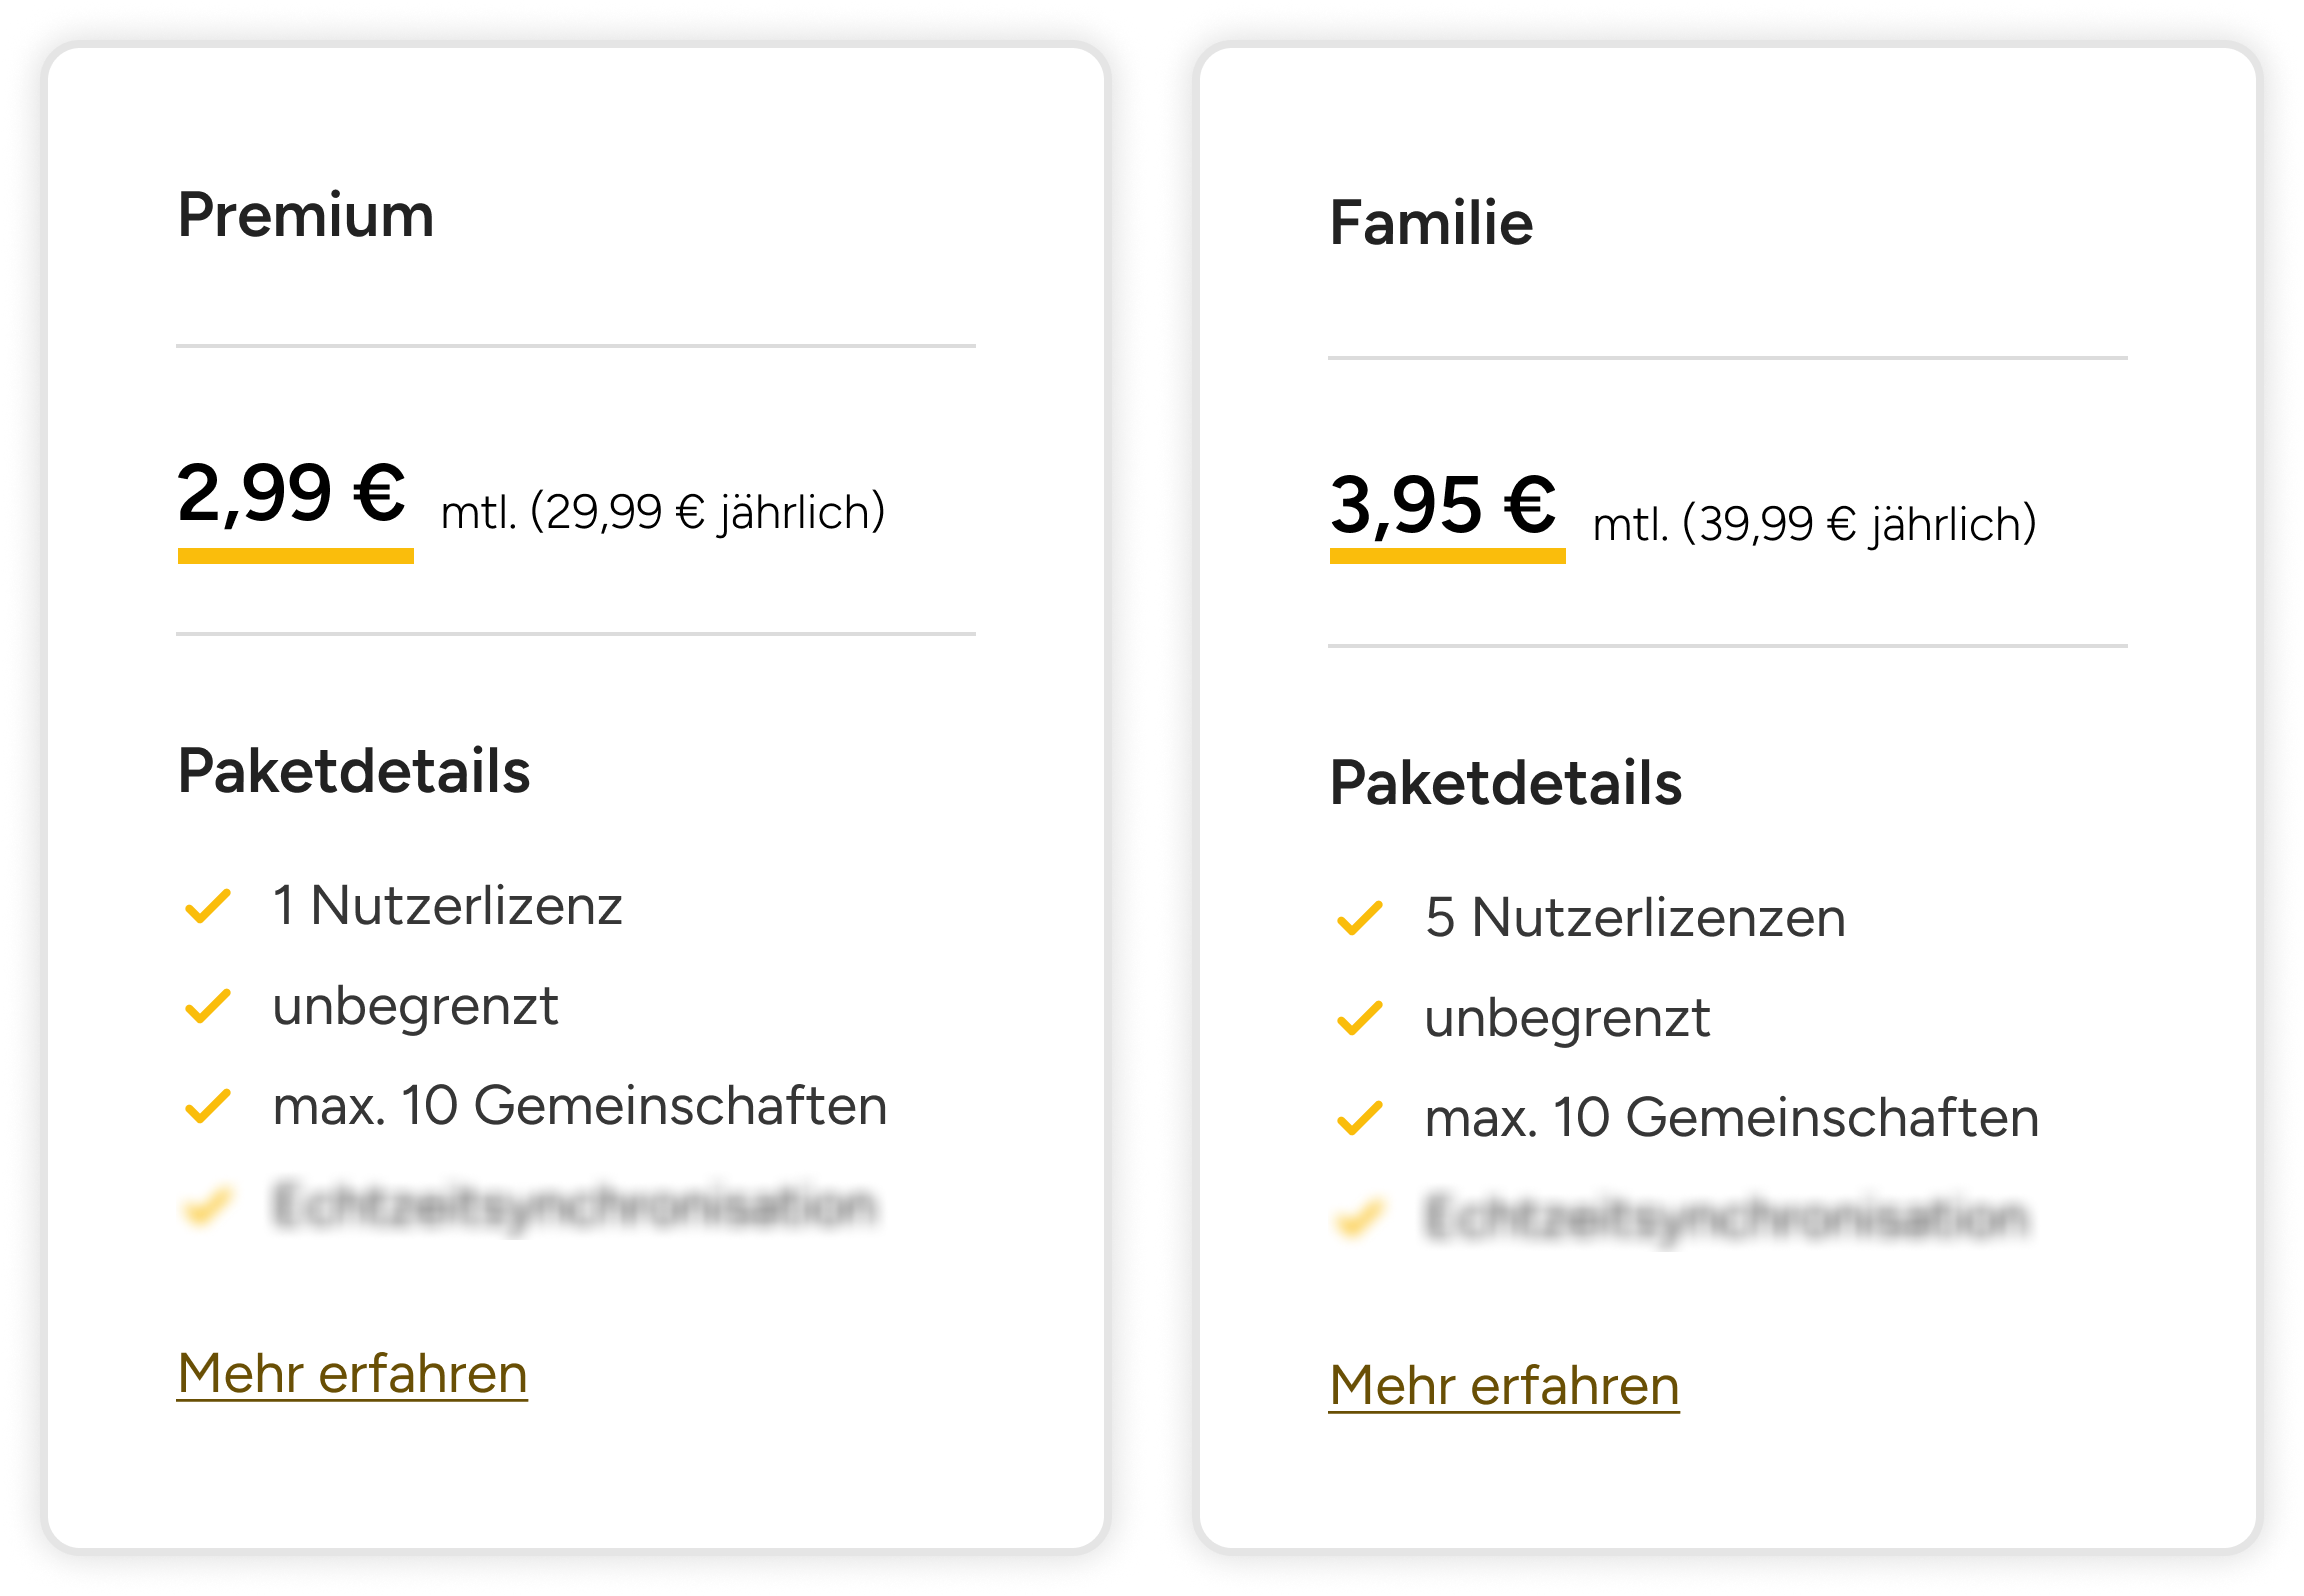Click the 39,99 € jährlich price note
Viewport: 2304px width, 1596px height.
[x=1814, y=524]
